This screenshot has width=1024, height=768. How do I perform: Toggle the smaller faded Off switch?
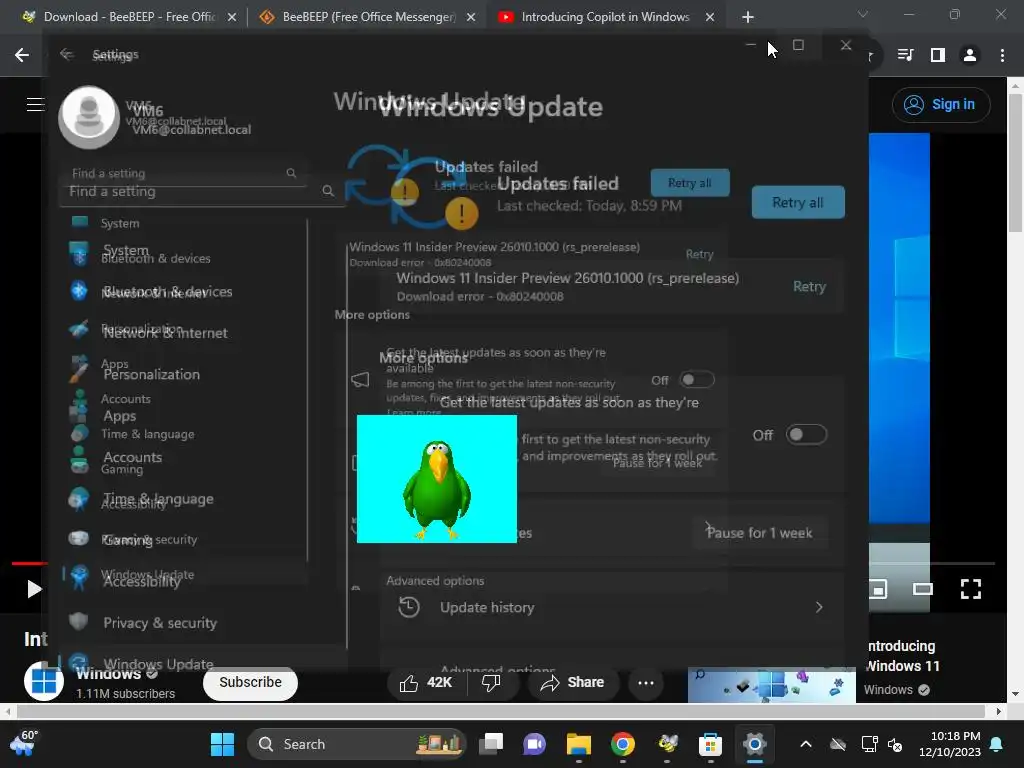click(697, 380)
